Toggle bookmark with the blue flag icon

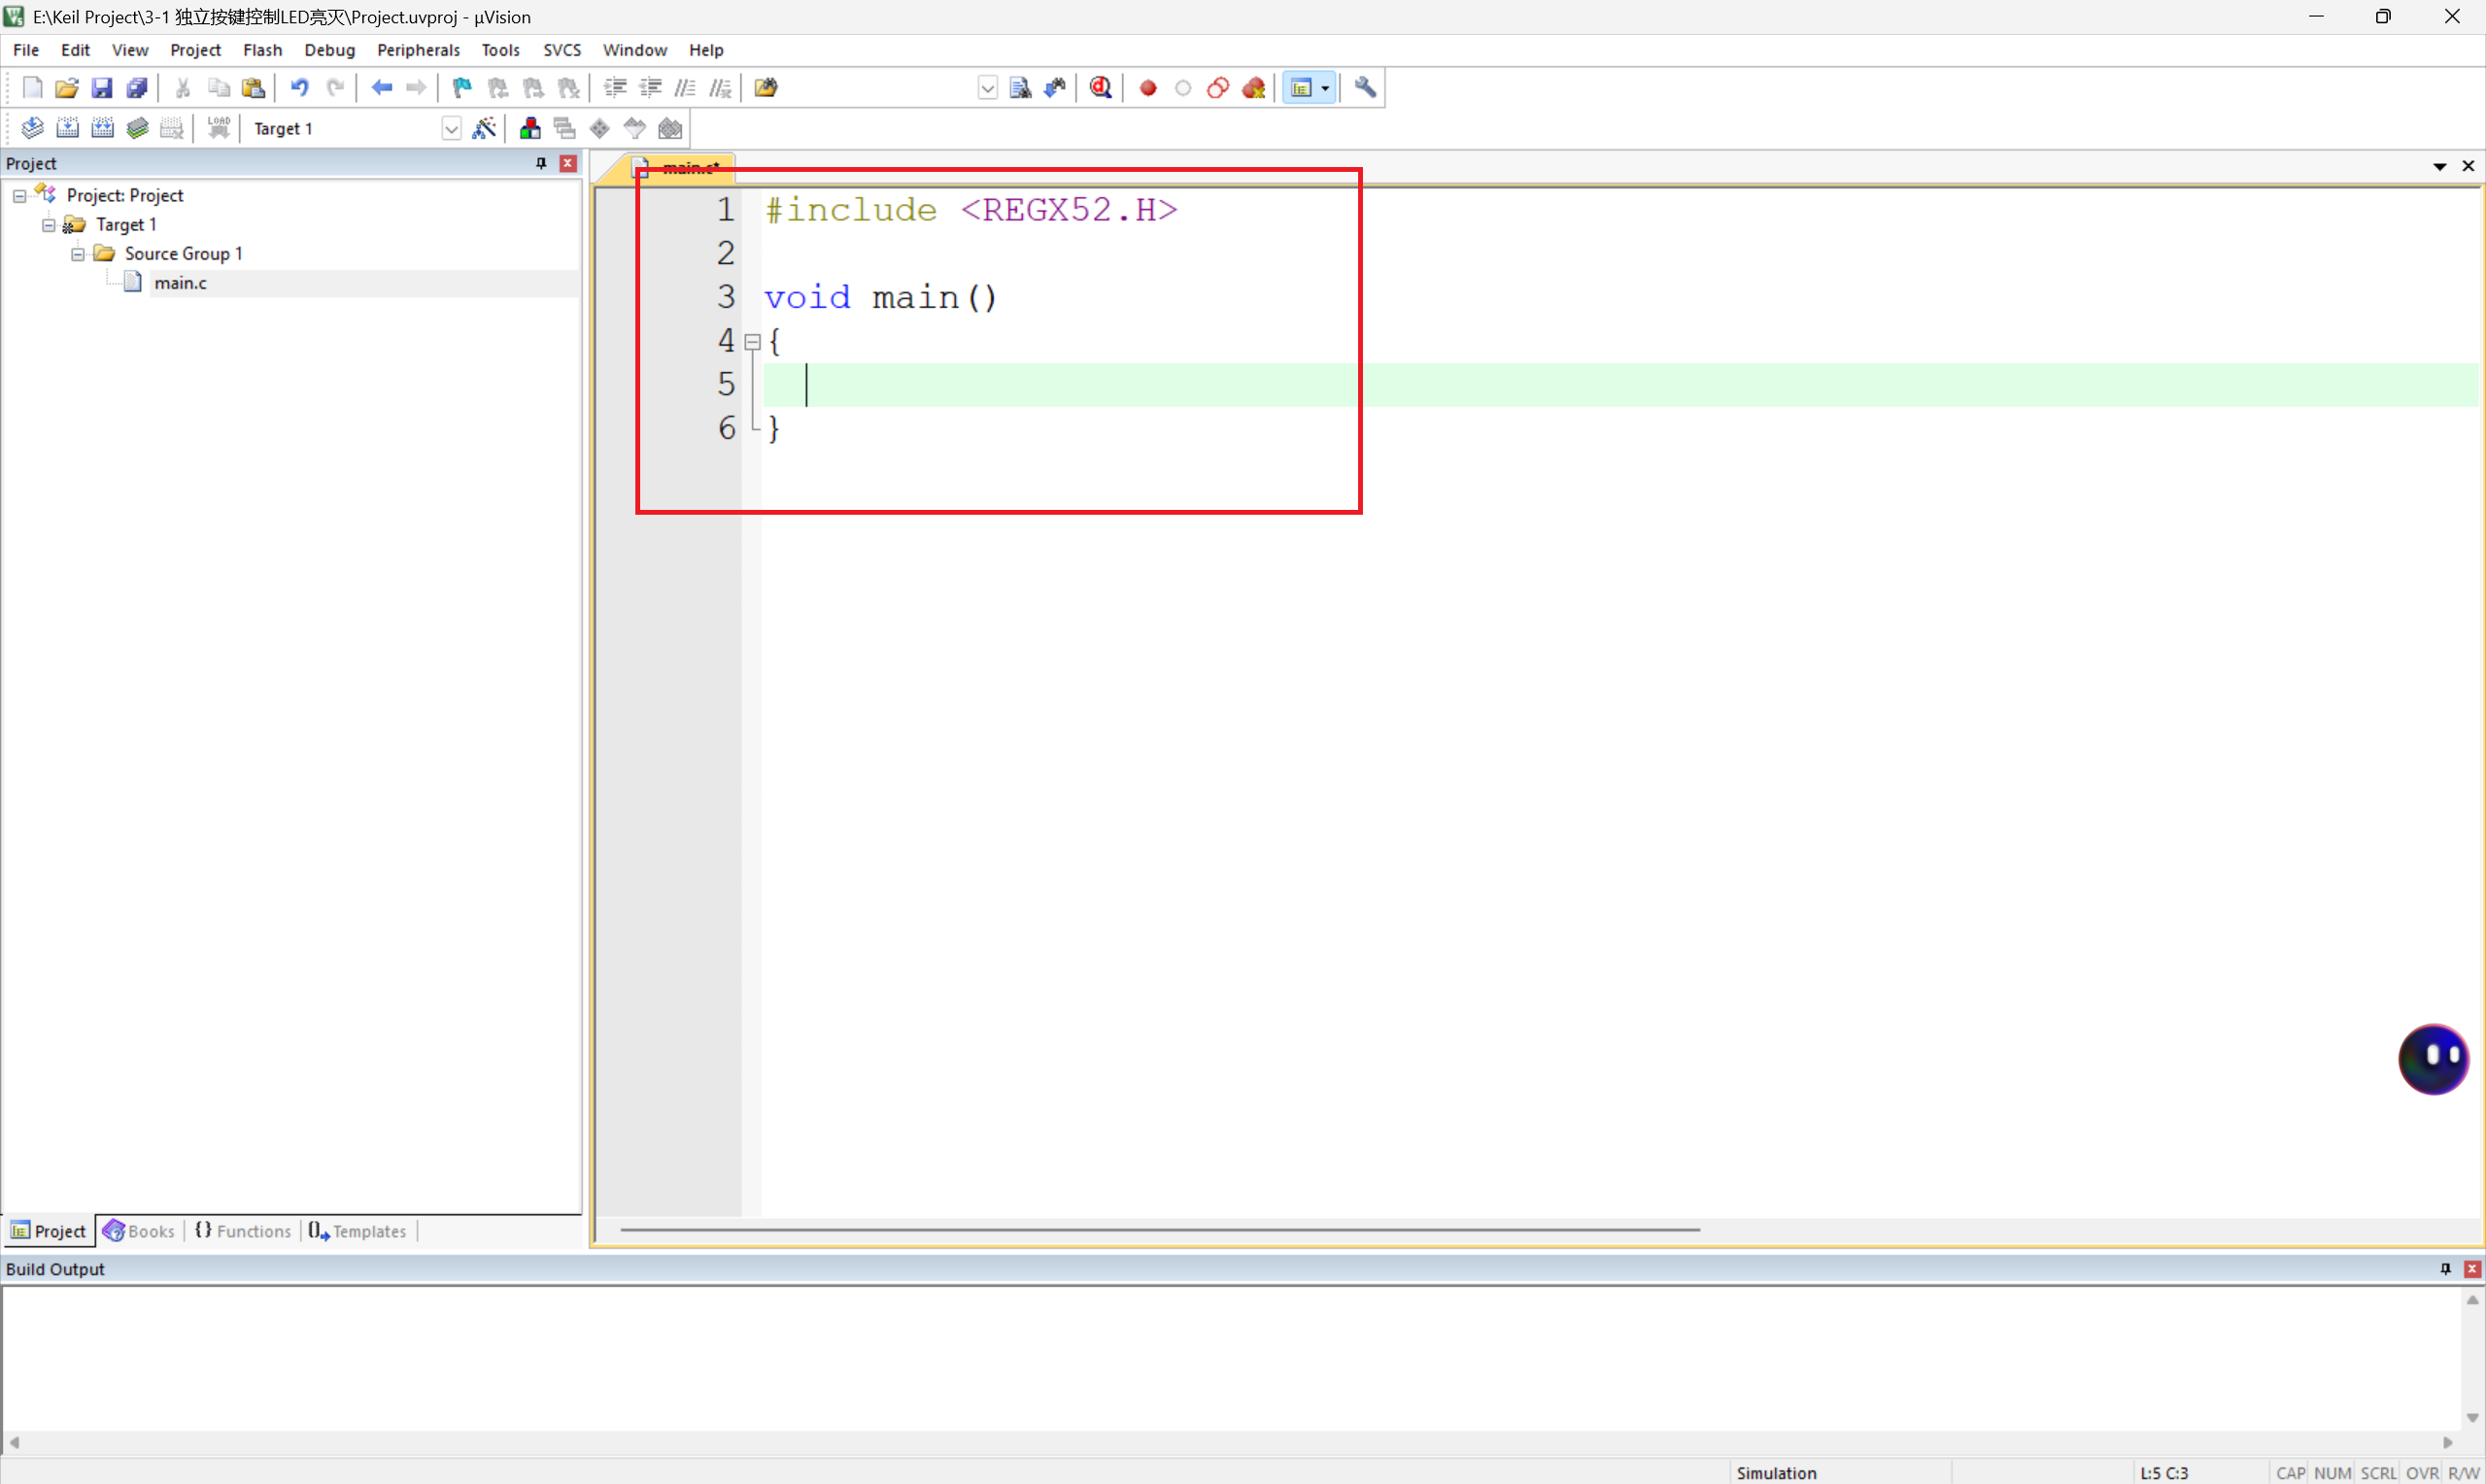[x=461, y=88]
